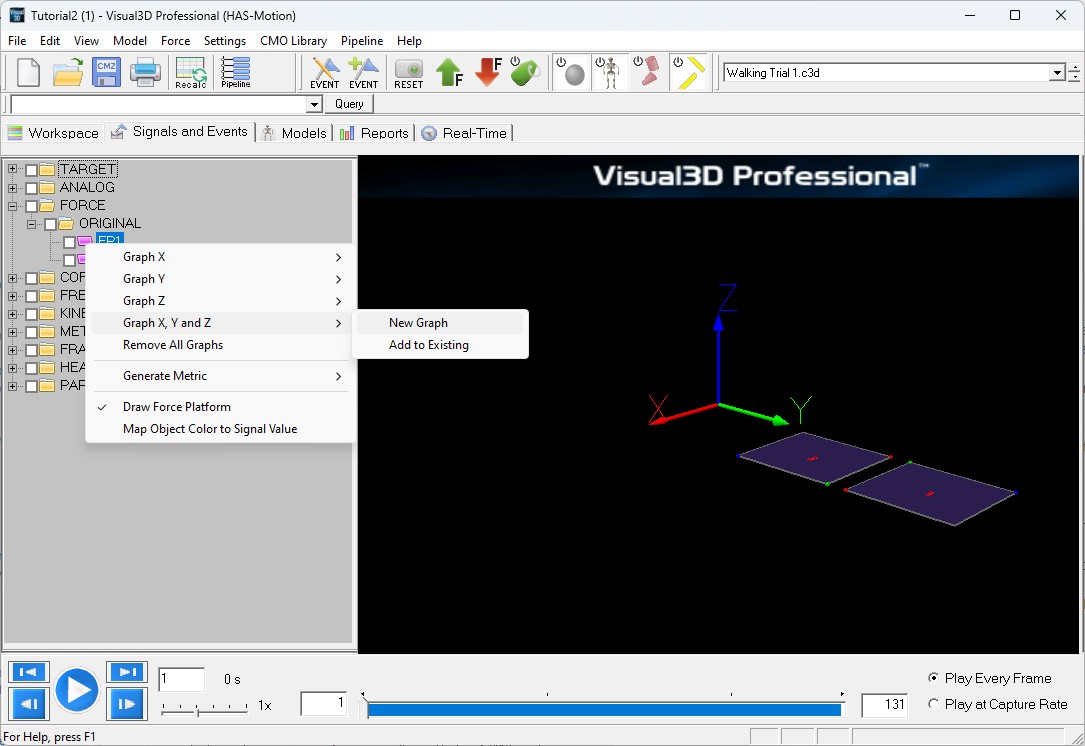Viewport: 1085px width, 746px height.
Task: Click the EVENT icon marked with an X
Action: (325, 73)
